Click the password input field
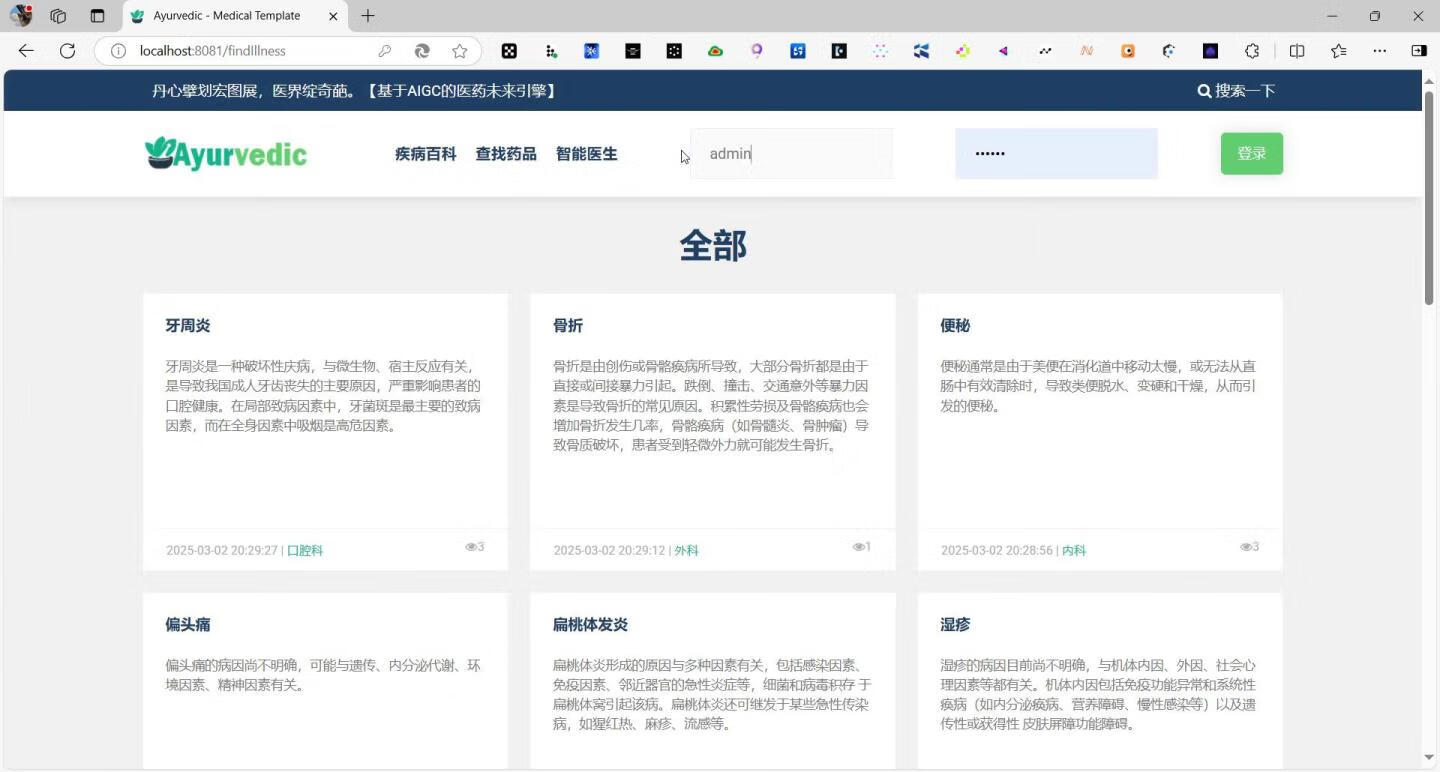This screenshot has height=772, width=1440. (x=1056, y=153)
